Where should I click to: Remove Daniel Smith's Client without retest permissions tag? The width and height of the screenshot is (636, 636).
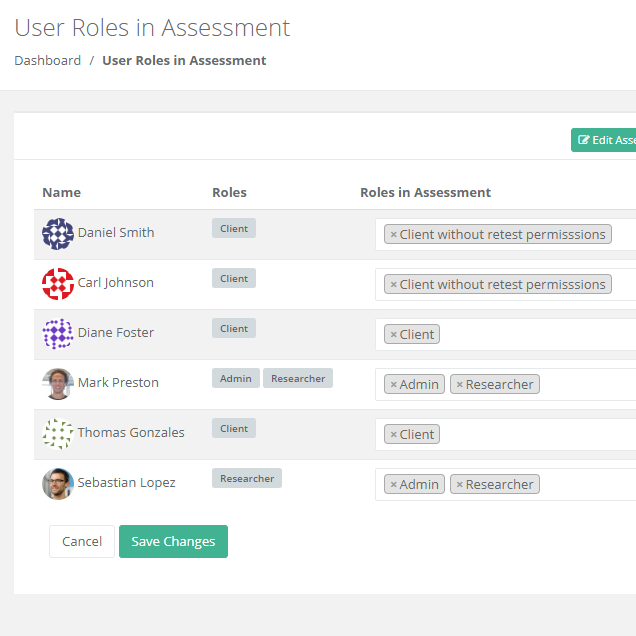tap(393, 234)
